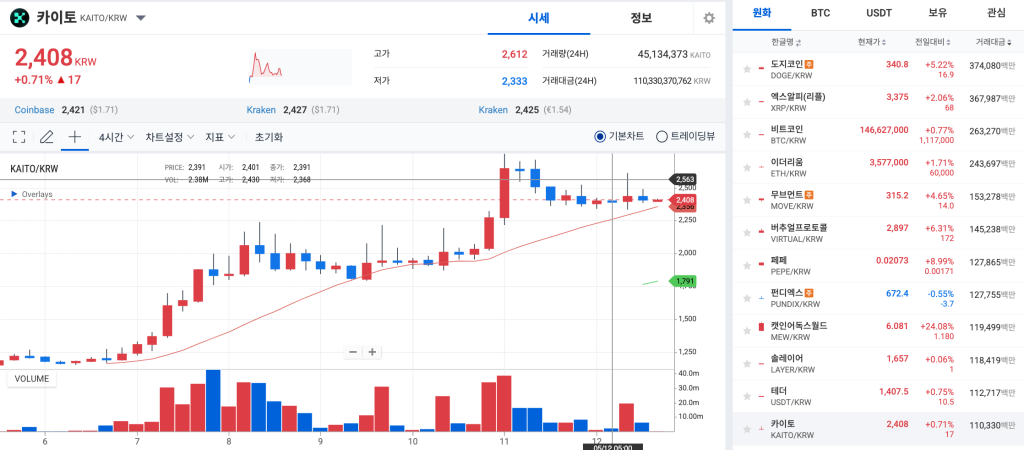Image resolution: width=1024 pixels, height=450 pixels.
Task: Open the 4시간 interval dropdown
Action: pyautogui.click(x=116, y=137)
